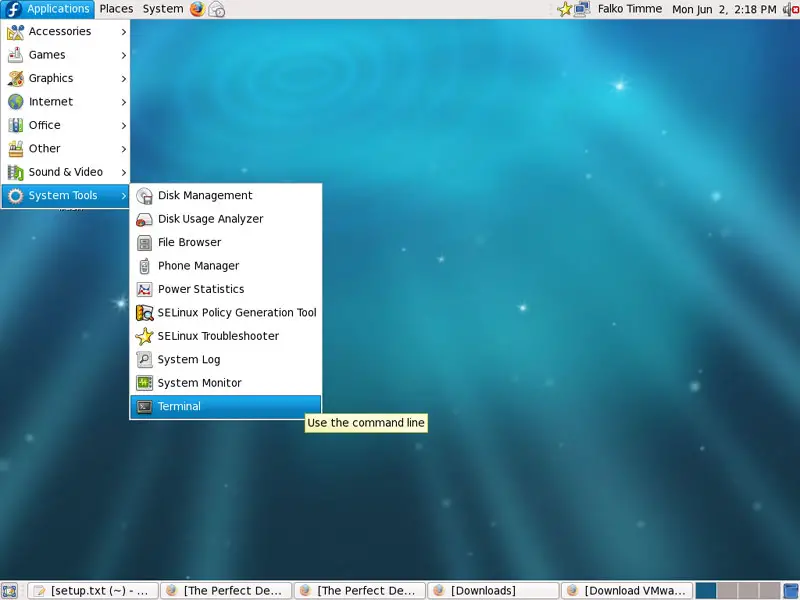Click the SELinux Policy Generation Tool text
The width and height of the screenshot is (800, 600).
[237, 313]
